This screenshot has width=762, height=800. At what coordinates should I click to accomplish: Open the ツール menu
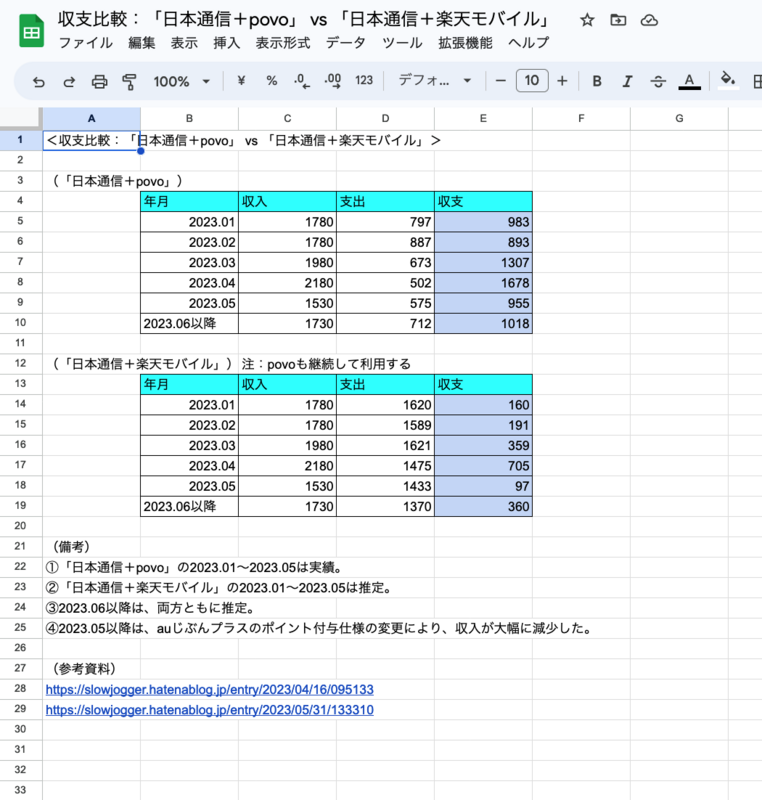[x=402, y=43]
